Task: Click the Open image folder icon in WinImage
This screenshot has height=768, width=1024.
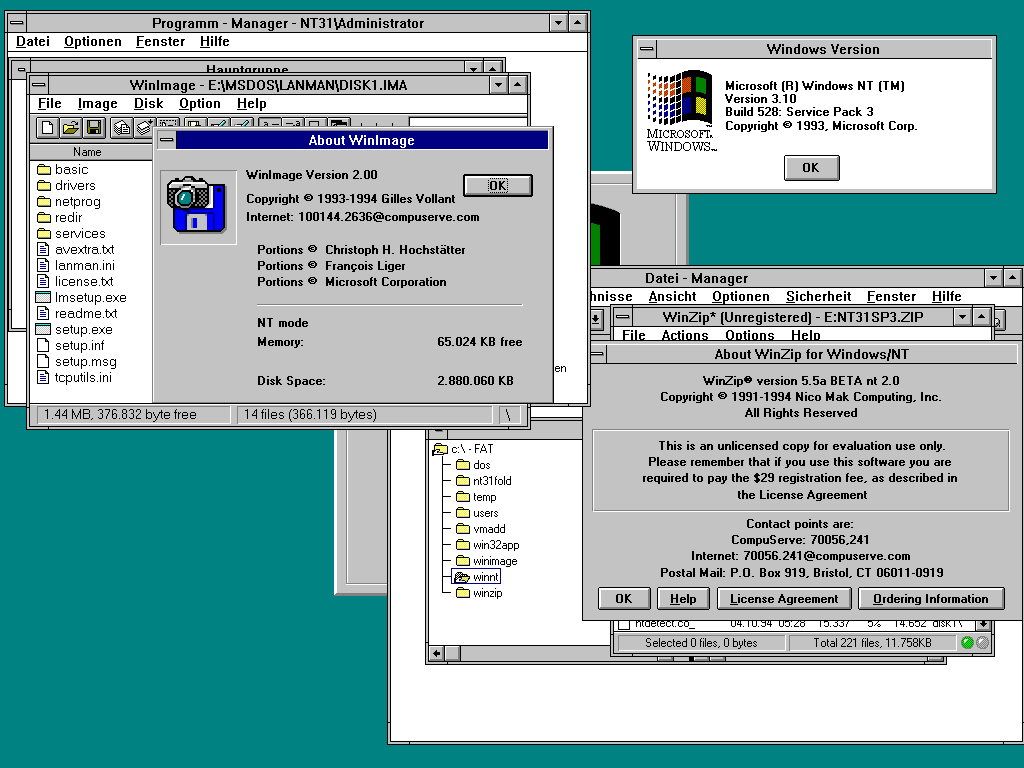Action: click(x=71, y=128)
